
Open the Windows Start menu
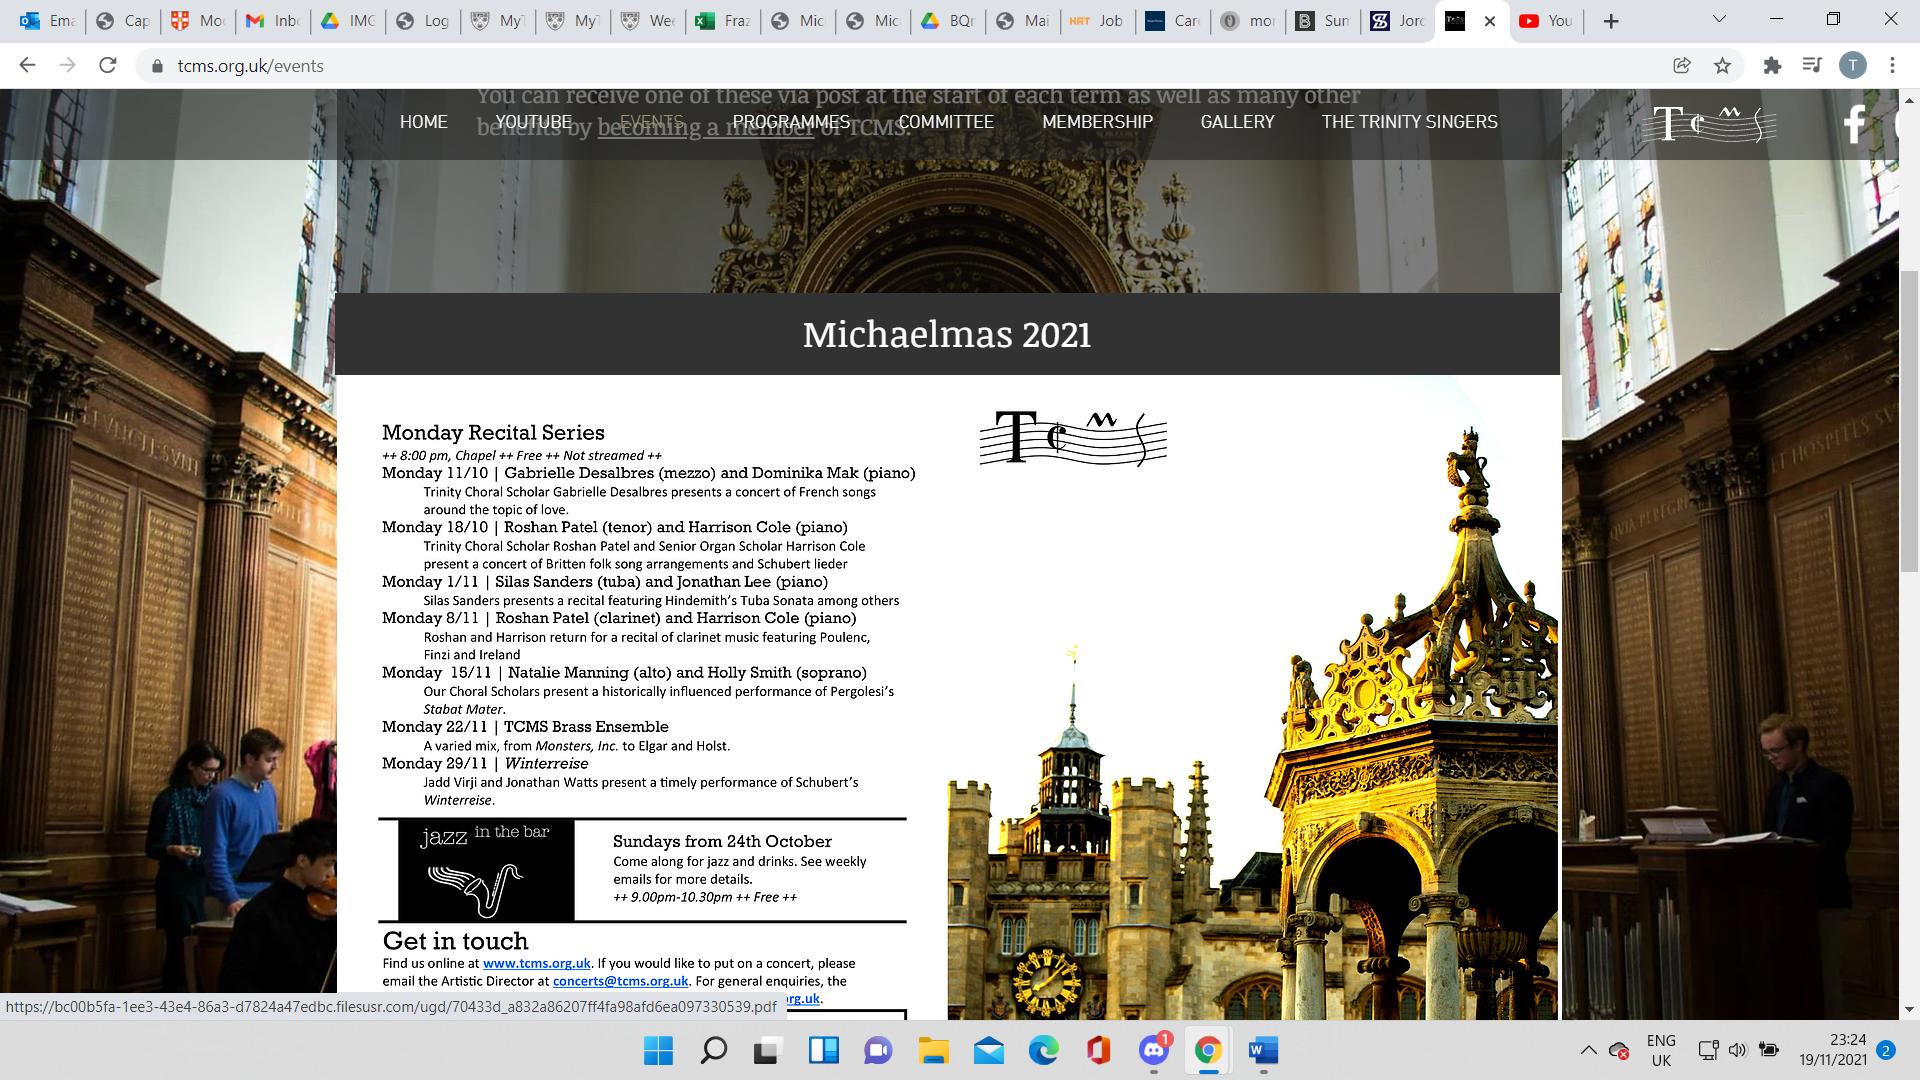point(658,1051)
